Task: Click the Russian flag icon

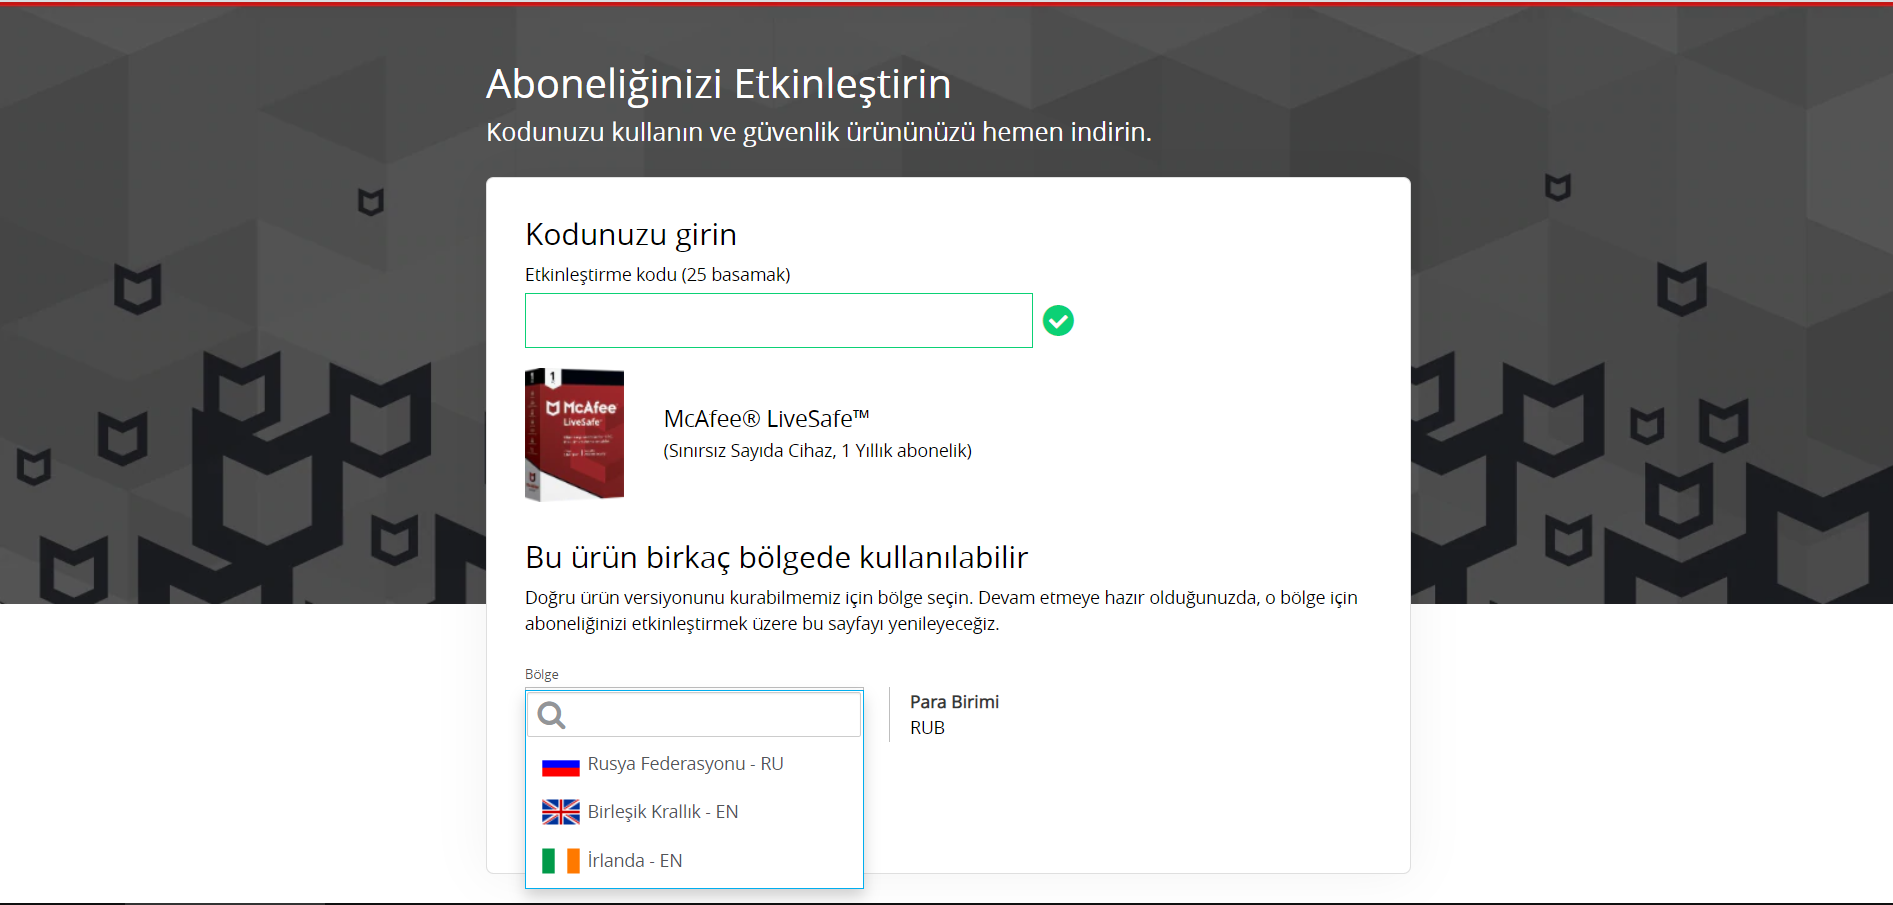Action: pyautogui.click(x=560, y=766)
